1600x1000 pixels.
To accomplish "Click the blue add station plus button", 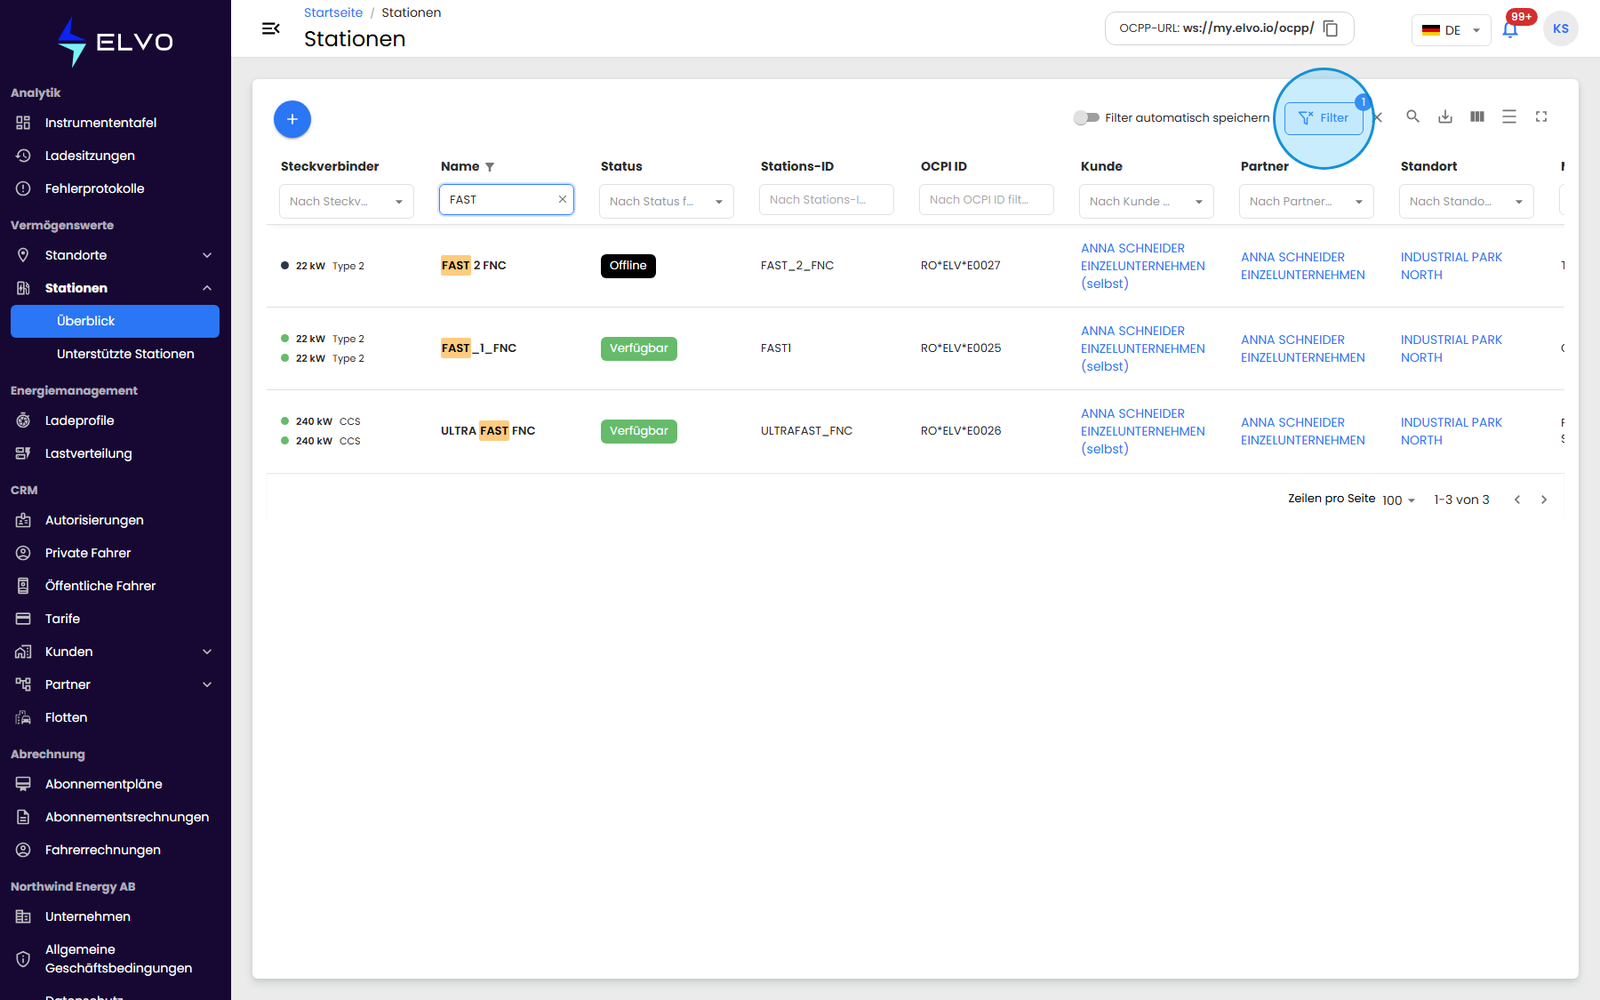I will pyautogui.click(x=292, y=119).
